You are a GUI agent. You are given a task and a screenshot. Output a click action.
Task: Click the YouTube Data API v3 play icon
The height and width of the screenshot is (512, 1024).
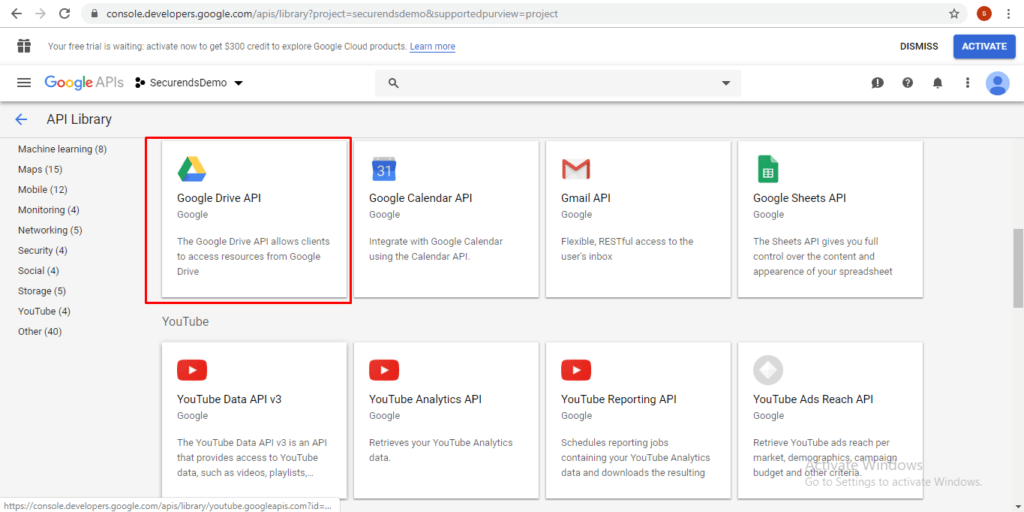192,370
